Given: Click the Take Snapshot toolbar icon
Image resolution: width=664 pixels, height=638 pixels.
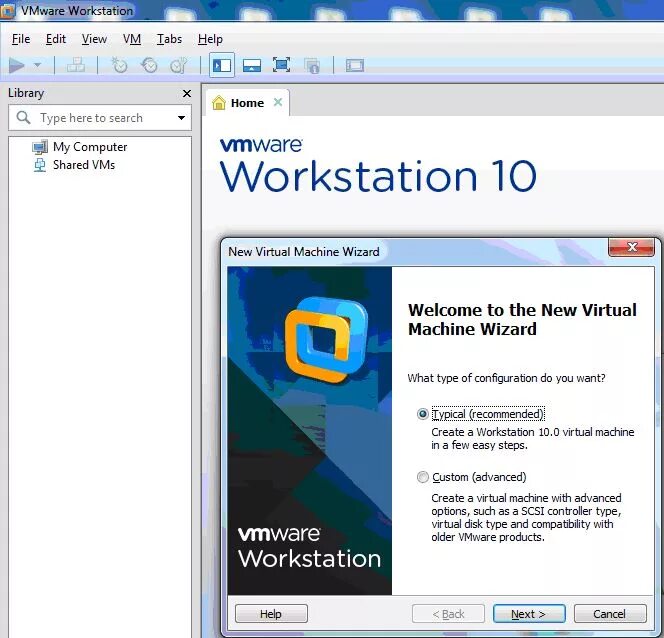Looking at the screenshot, I should click(x=119, y=65).
